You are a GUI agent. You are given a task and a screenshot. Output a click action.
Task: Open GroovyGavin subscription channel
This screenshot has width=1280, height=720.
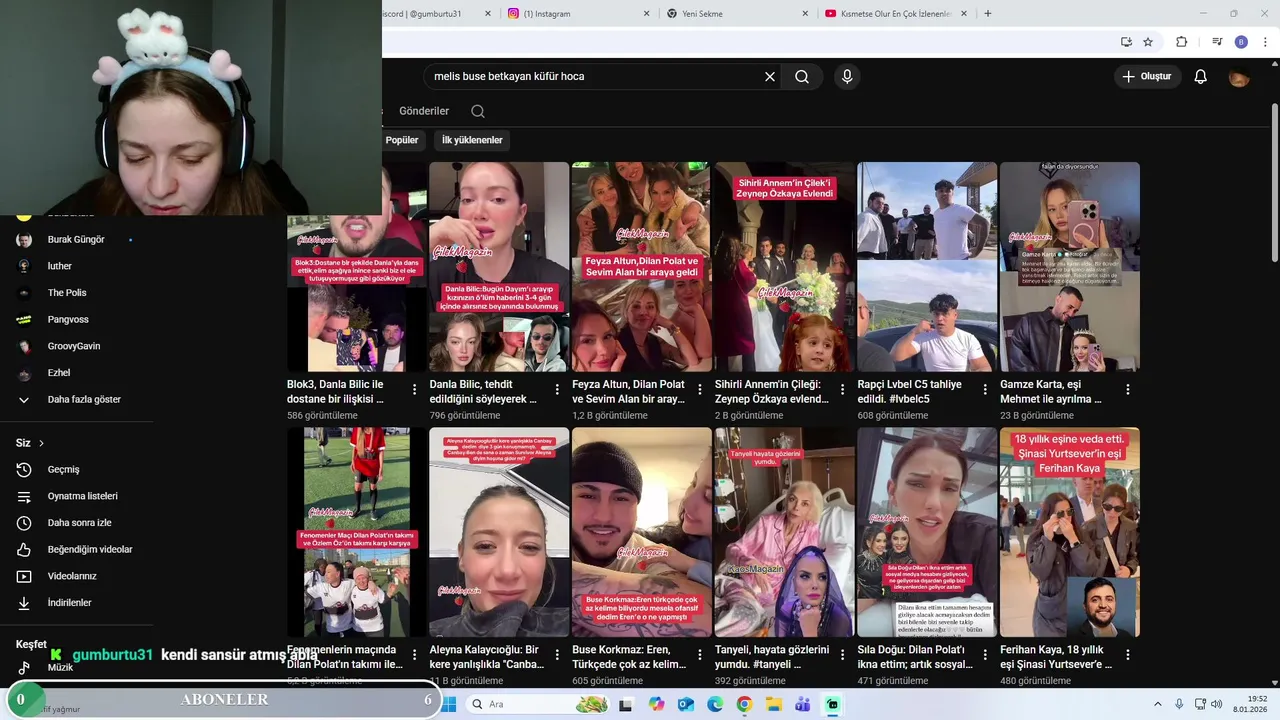coord(76,346)
